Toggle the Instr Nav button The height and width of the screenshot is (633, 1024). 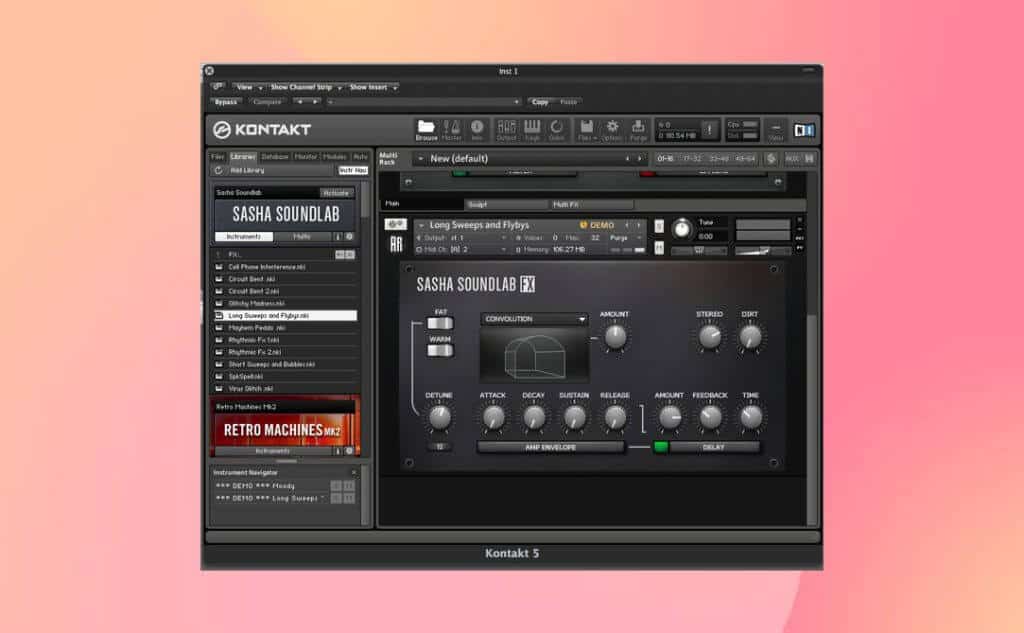(353, 170)
